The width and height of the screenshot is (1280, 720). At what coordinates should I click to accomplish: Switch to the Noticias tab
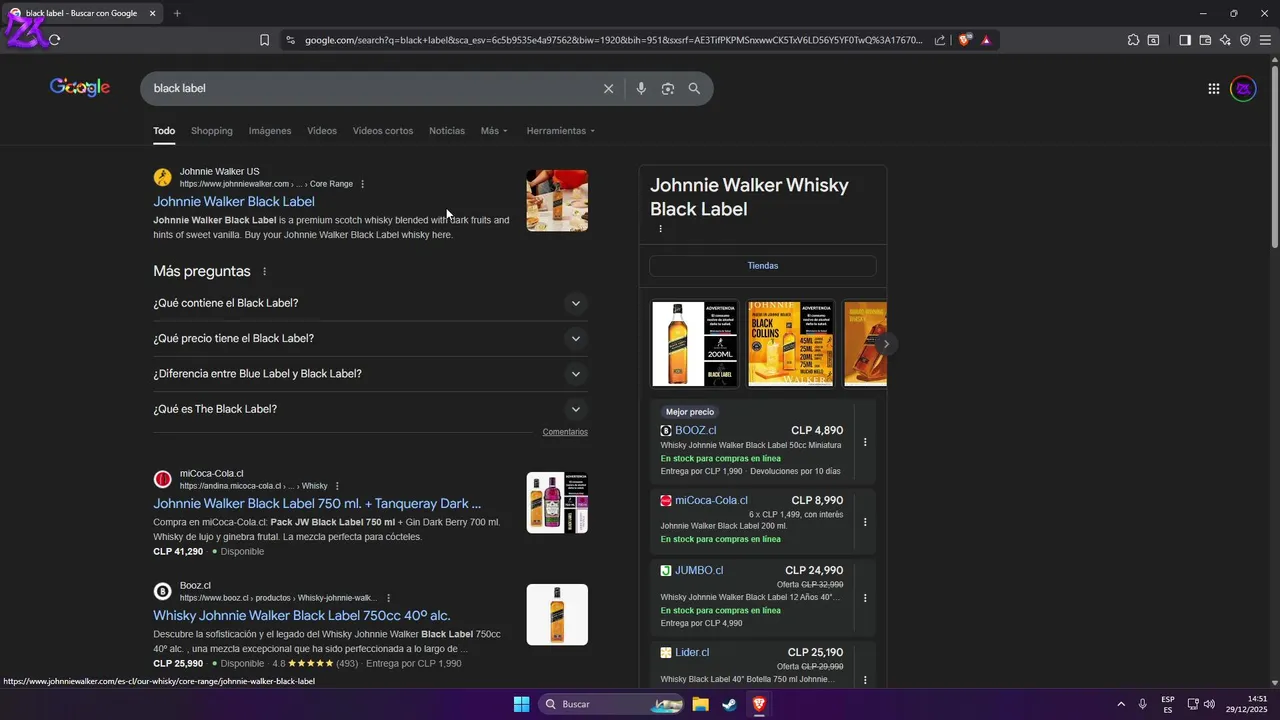[447, 131]
